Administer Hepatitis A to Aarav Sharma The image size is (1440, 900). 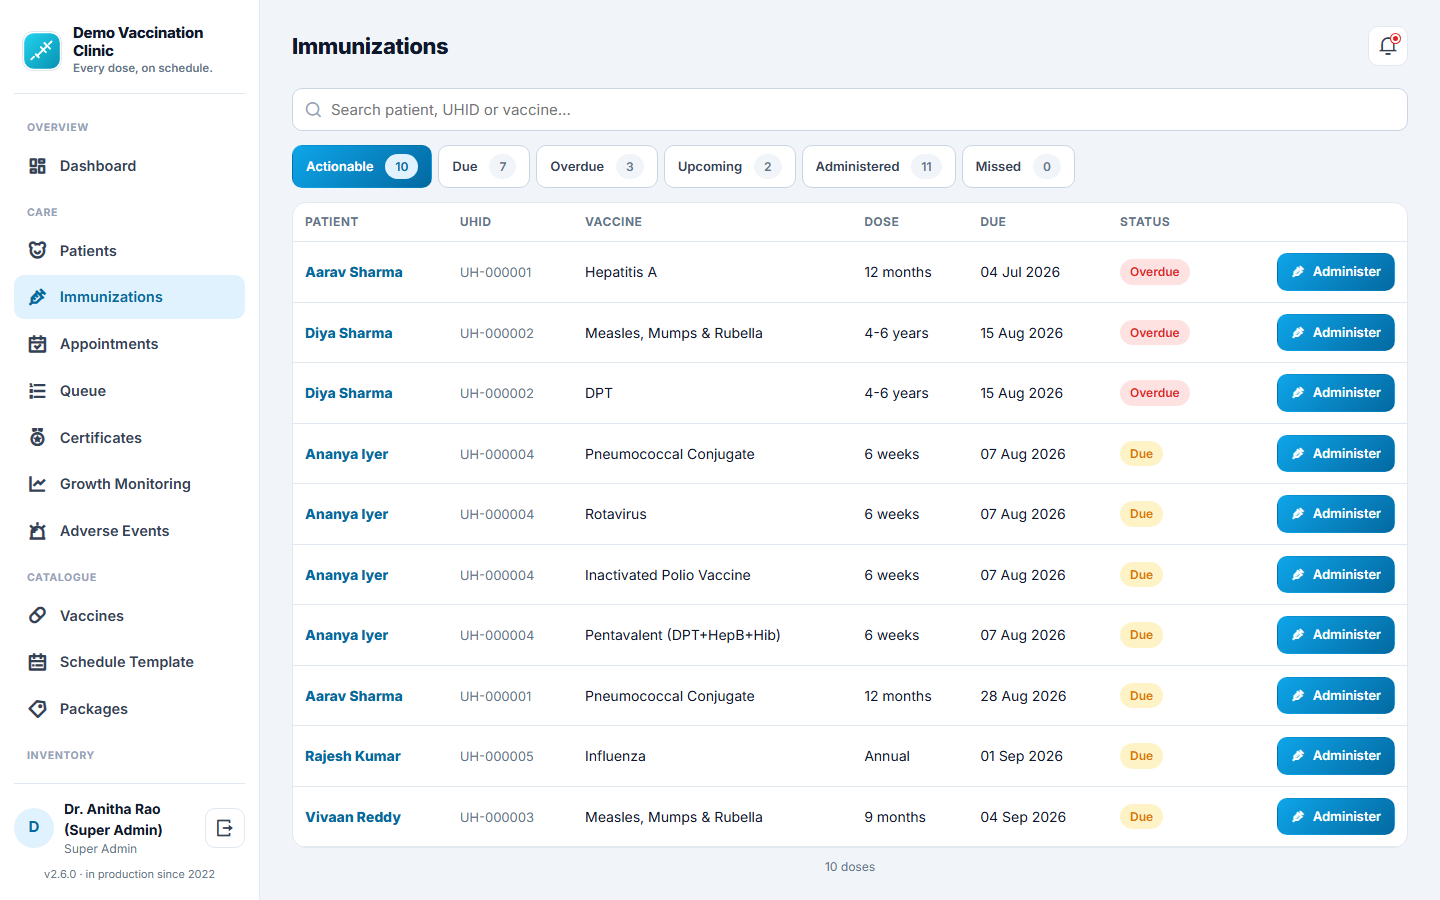click(1335, 272)
